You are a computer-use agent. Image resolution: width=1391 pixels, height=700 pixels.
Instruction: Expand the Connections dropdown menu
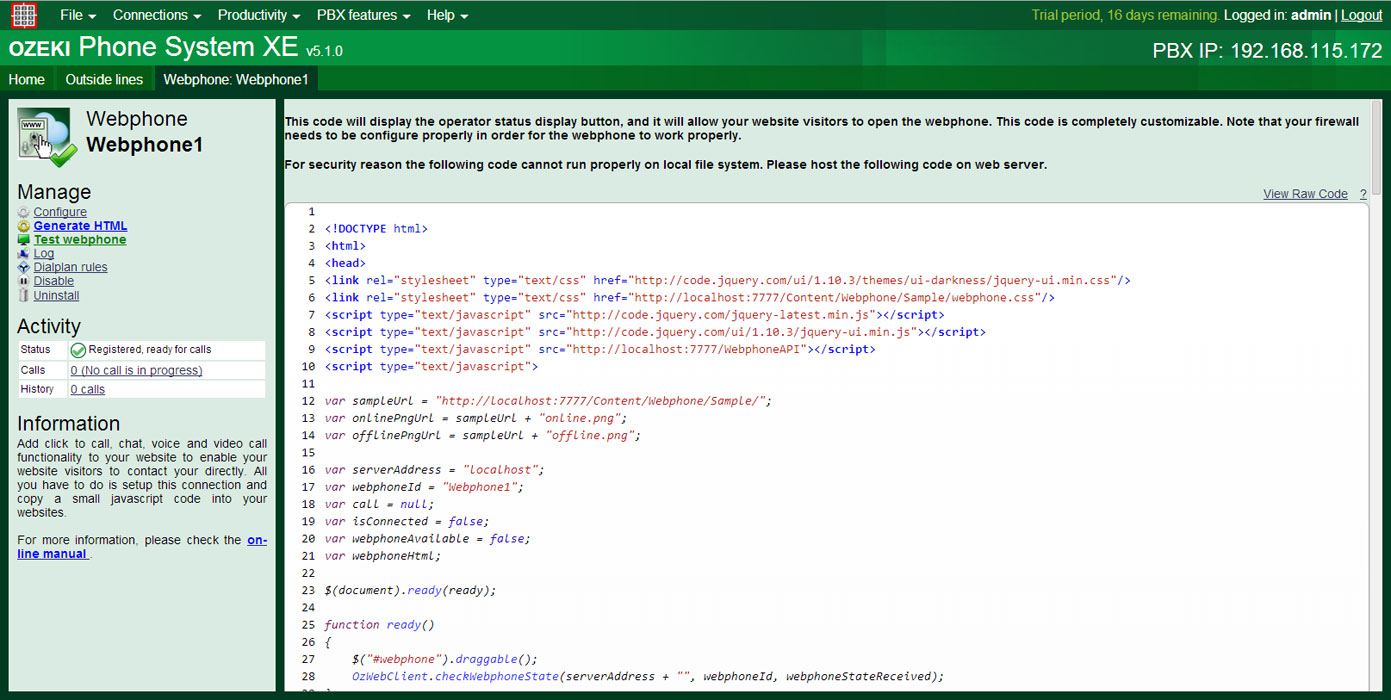pos(157,15)
